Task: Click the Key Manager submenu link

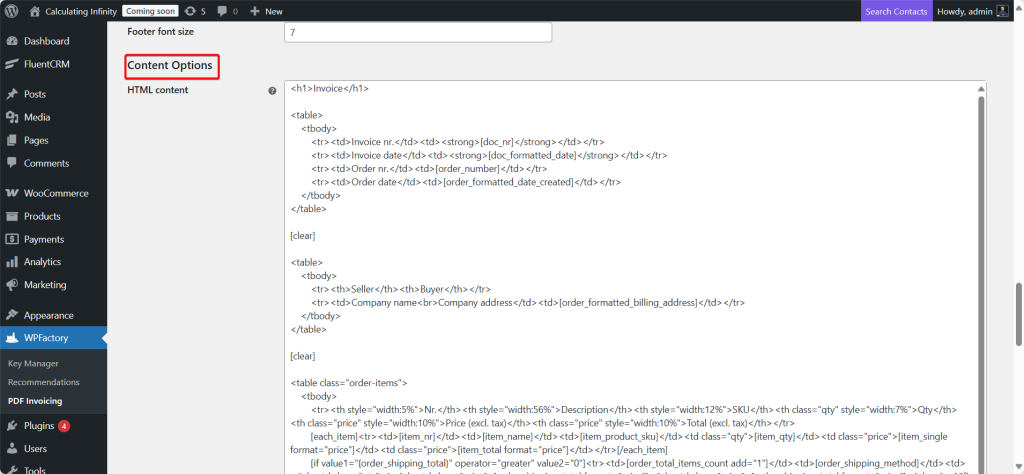Action: (x=33, y=363)
